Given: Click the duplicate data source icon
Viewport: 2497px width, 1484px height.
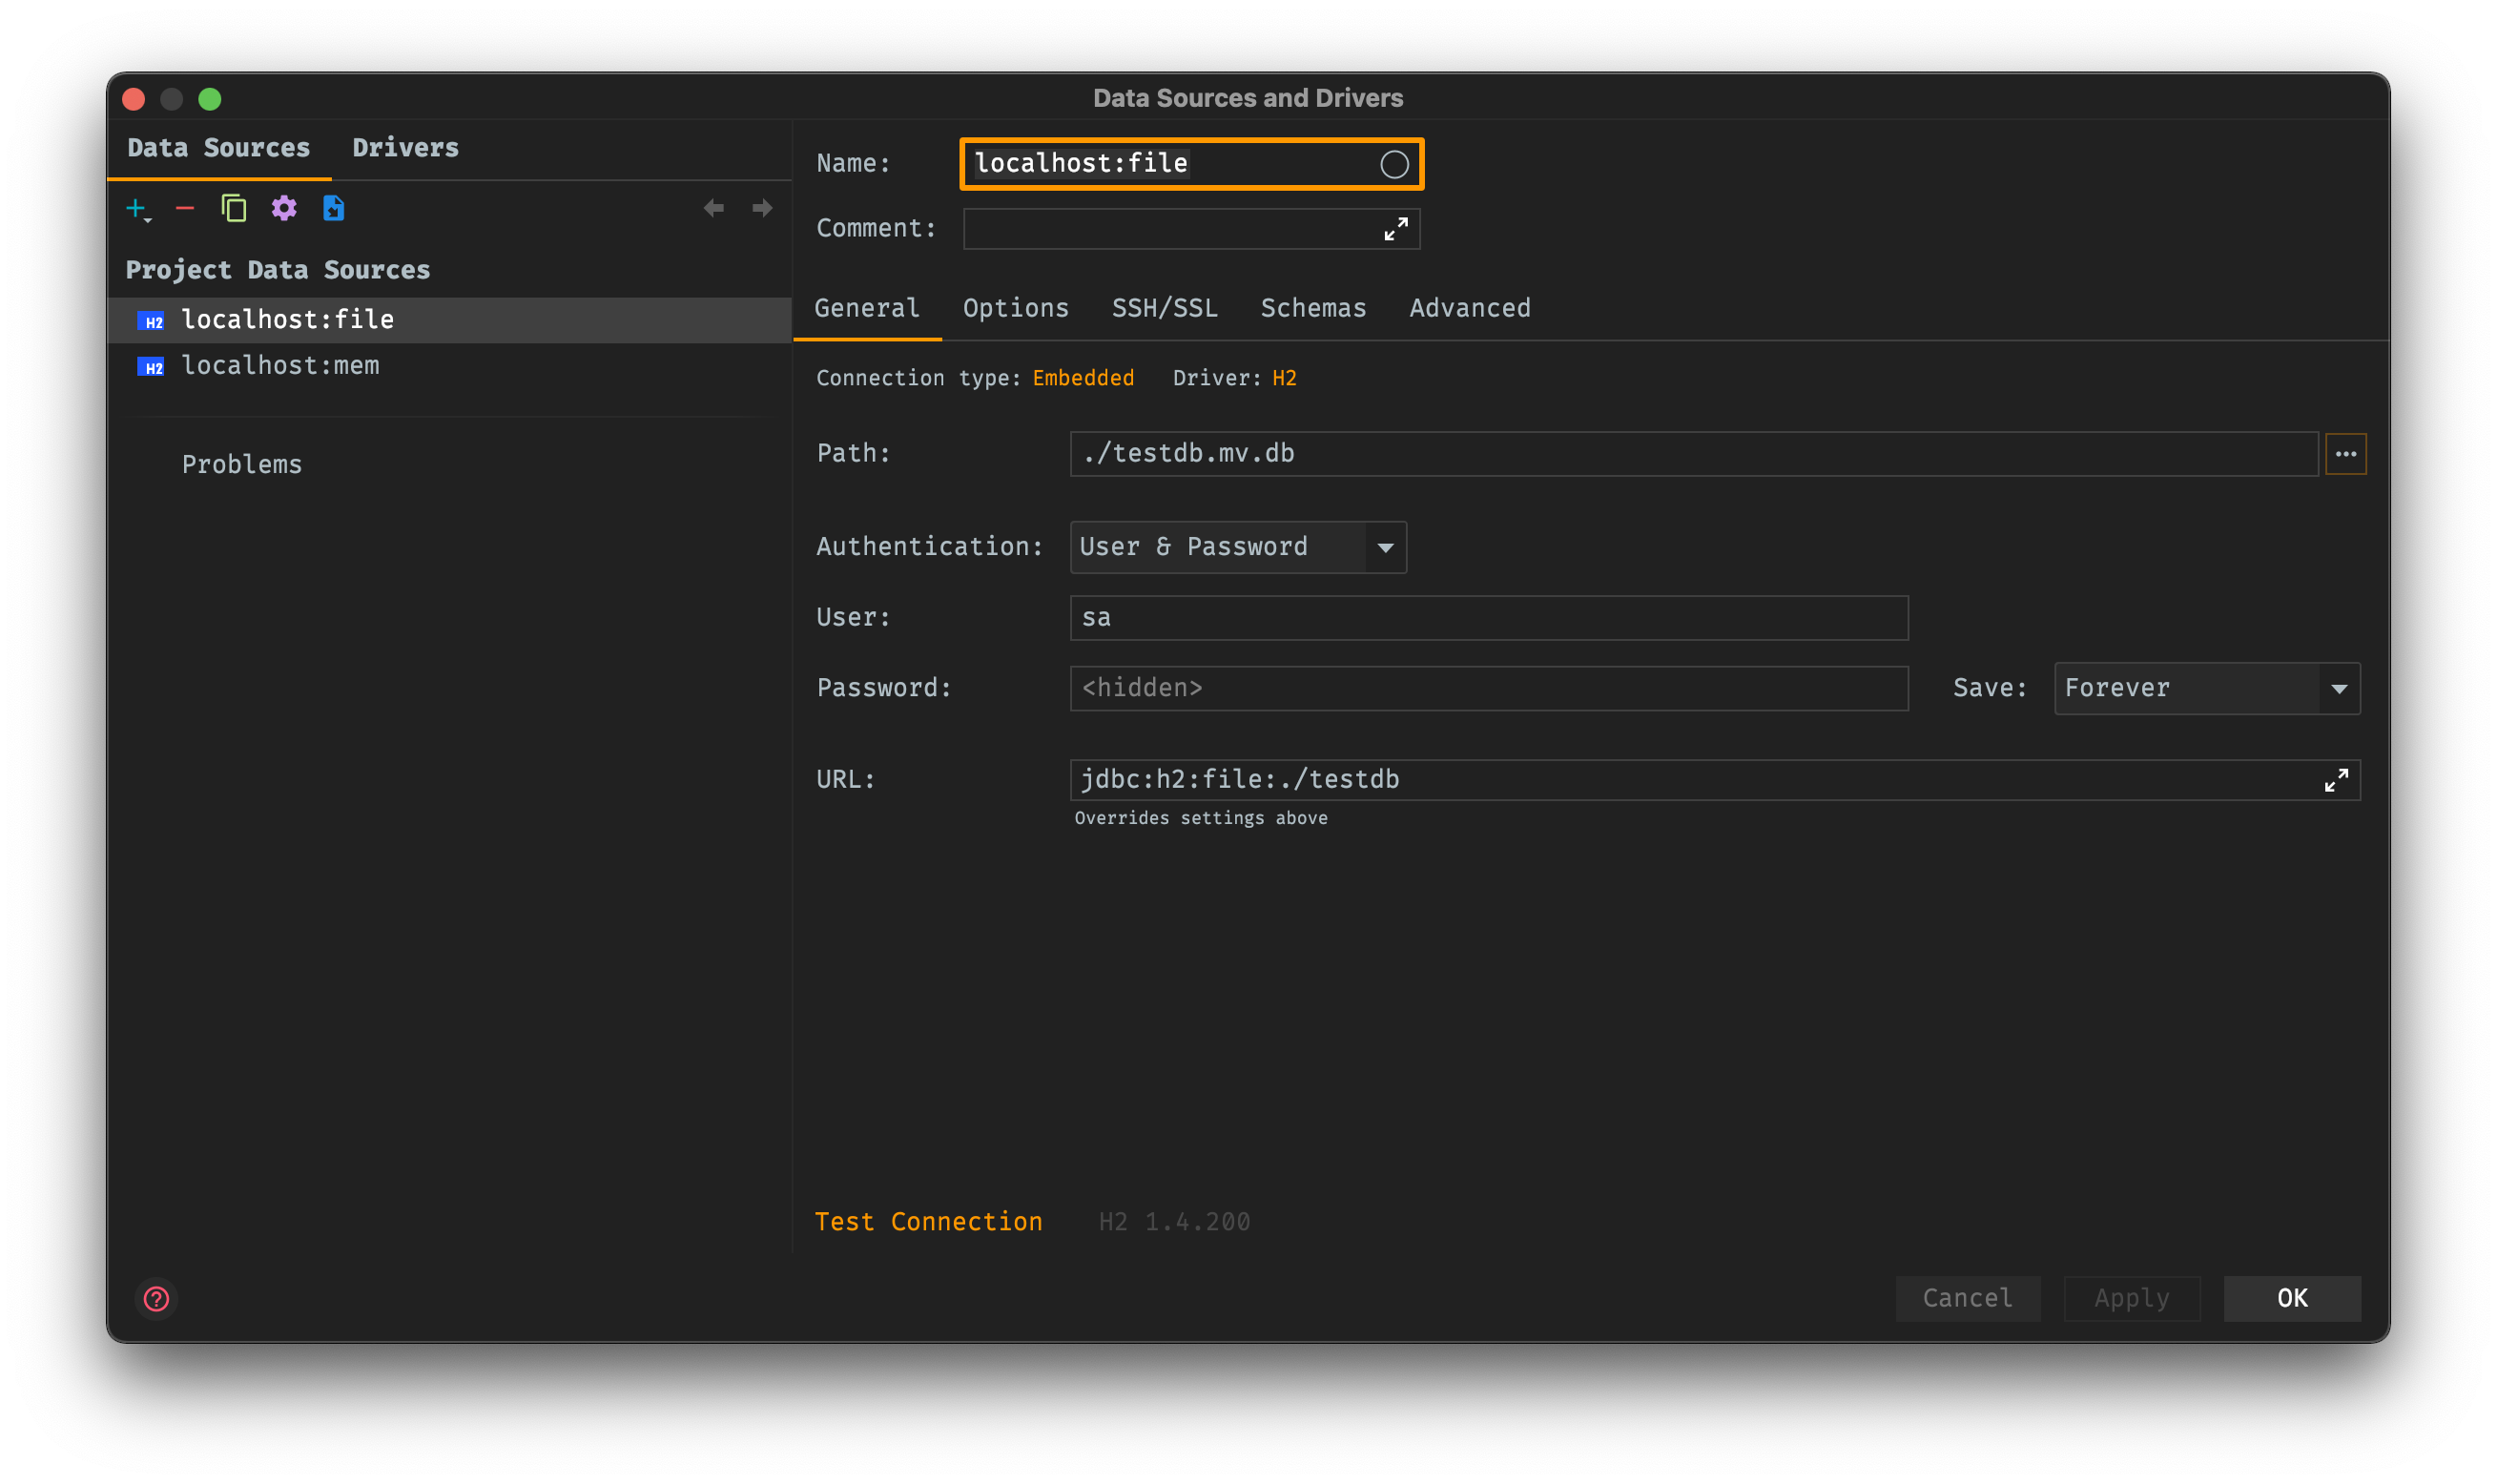Looking at the screenshot, I should click(x=234, y=208).
